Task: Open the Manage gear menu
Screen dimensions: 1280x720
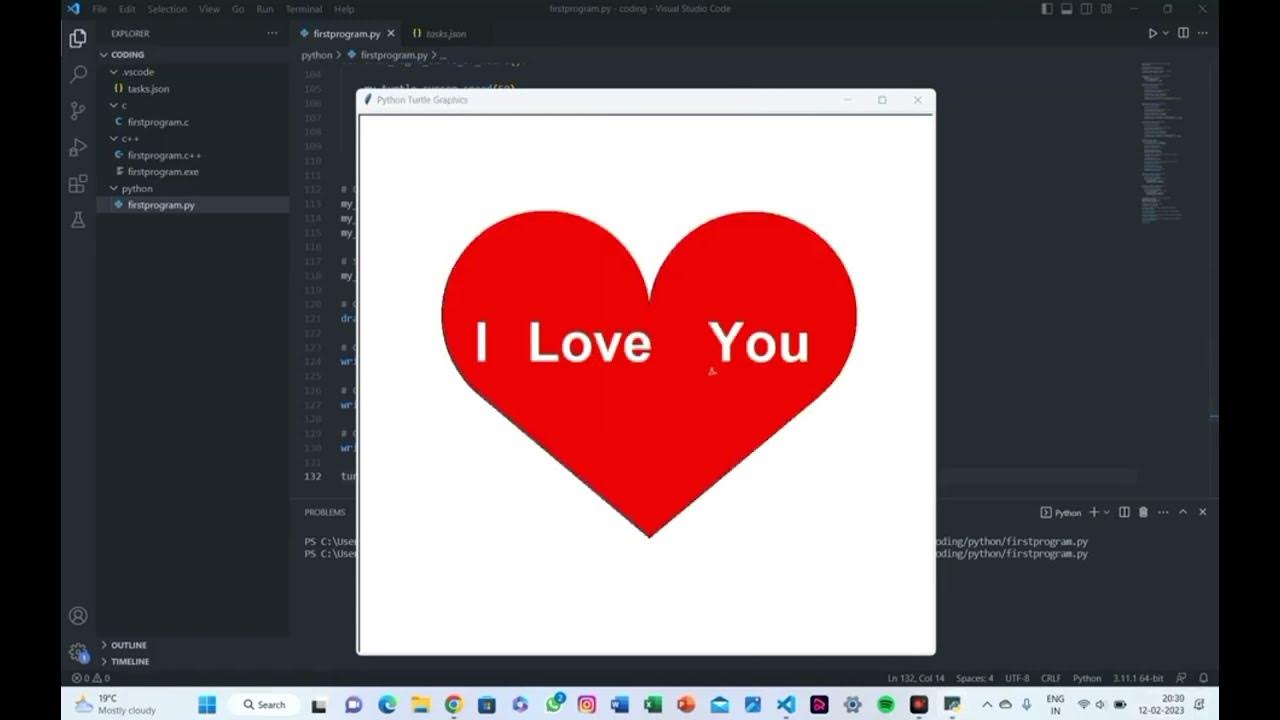Action: [78, 653]
